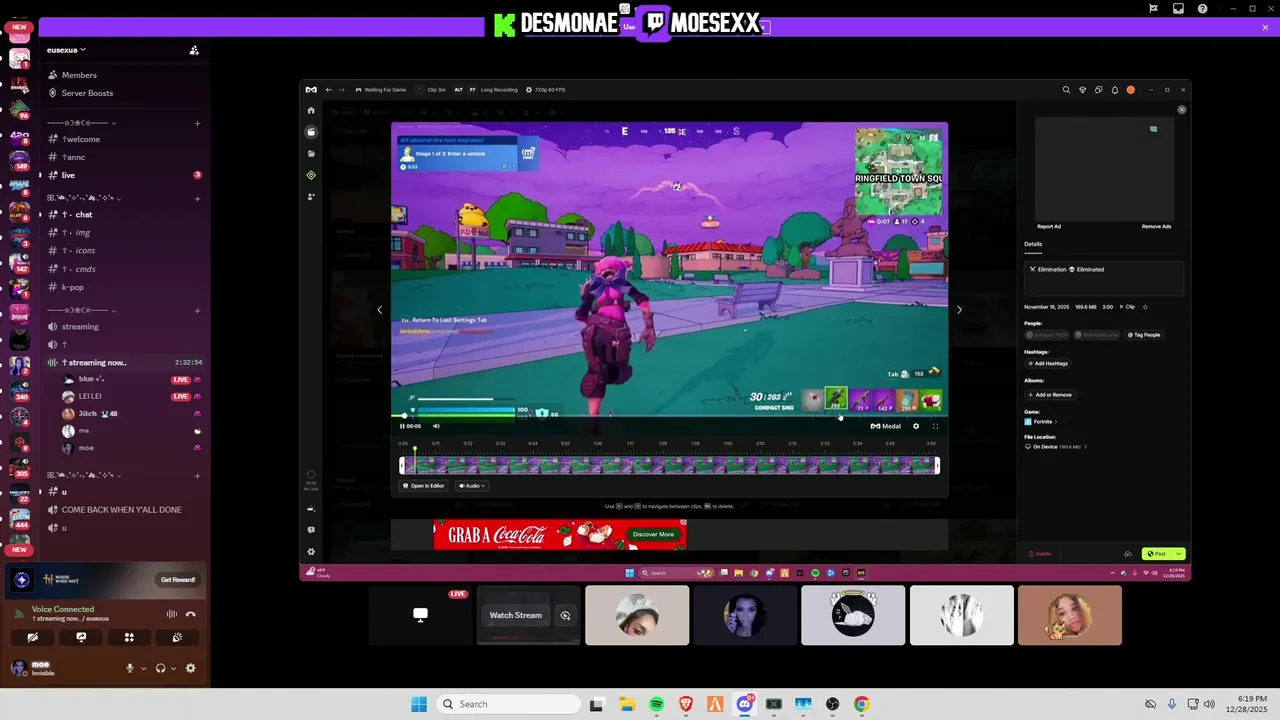Click the Remove Ads link
This screenshot has width=1280, height=720.
[1156, 226]
